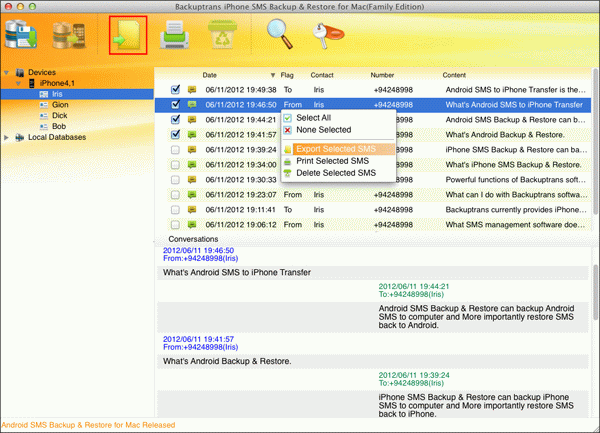Select the Dick contact in the sidebar
This screenshot has width=600, height=433.
click(x=60, y=116)
